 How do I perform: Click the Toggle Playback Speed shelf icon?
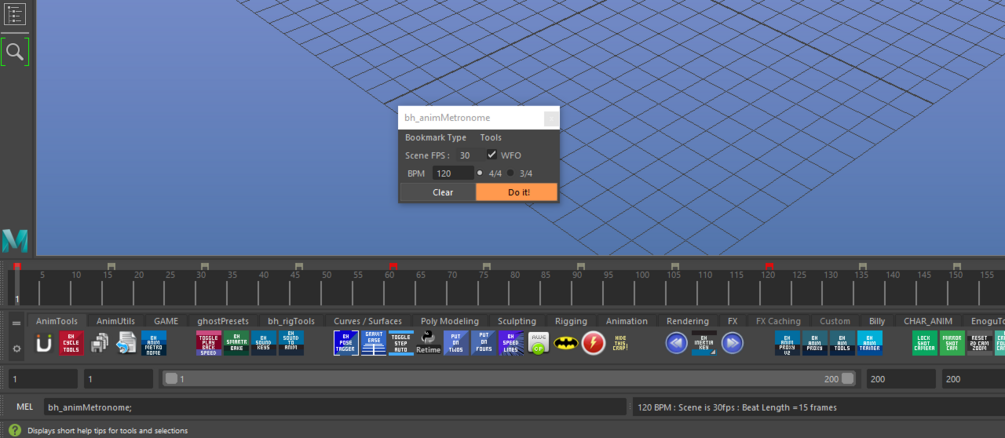coord(209,343)
